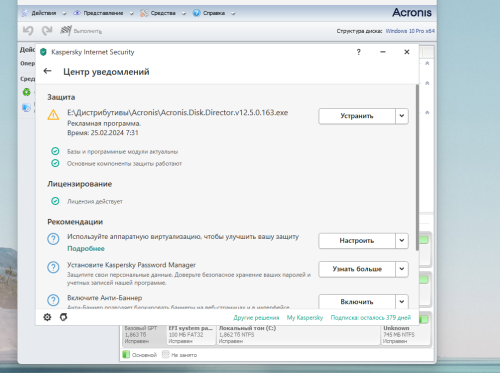
Task: Click the Не занято legend swatch in Acronis
Action: (x=165, y=354)
